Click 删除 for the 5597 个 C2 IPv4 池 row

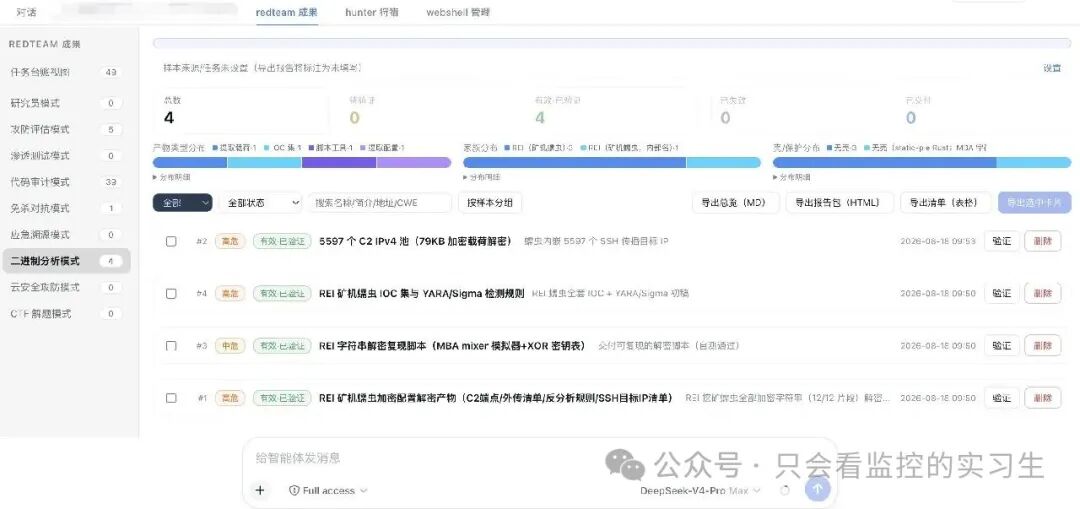pyautogui.click(x=1043, y=241)
